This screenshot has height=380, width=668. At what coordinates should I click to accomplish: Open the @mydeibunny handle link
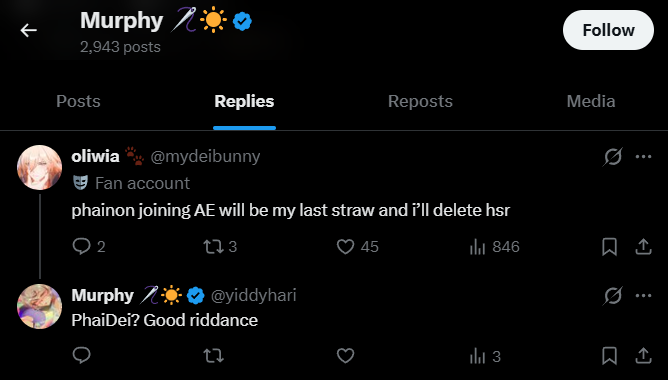[x=205, y=156]
